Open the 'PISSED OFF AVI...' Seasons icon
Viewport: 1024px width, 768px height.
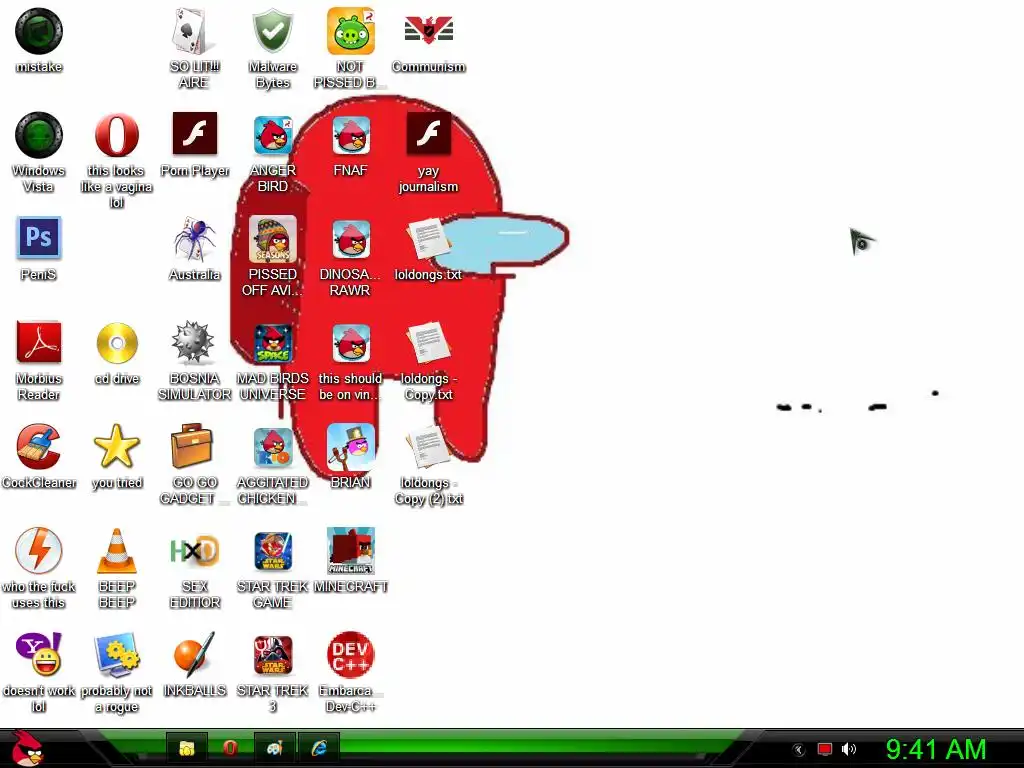point(272,239)
